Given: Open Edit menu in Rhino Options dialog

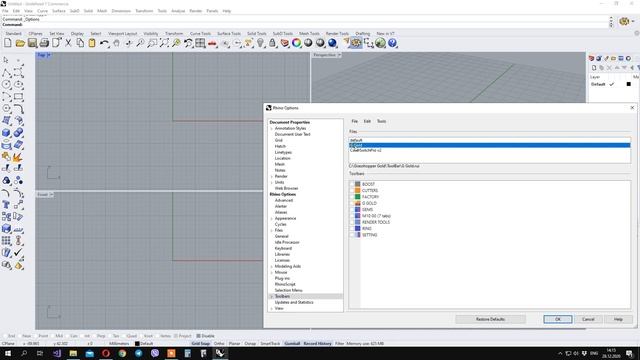Looking at the screenshot, I should (367, 121).
